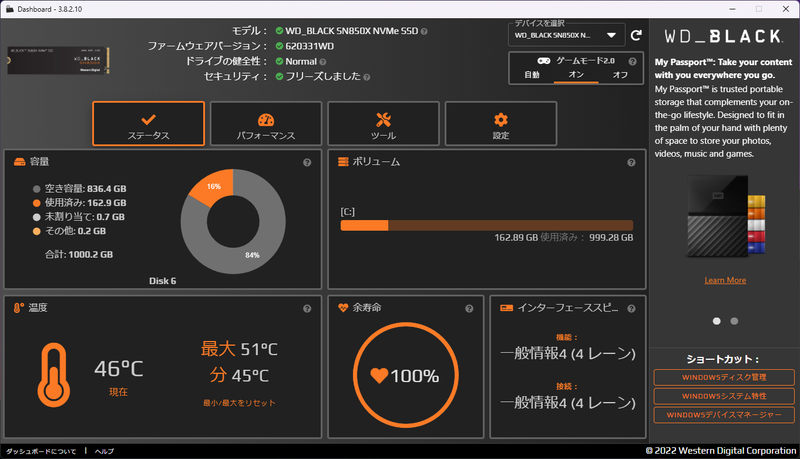Switch to the パフォーマンス tab
800x459 pixels.
(266, 124)
